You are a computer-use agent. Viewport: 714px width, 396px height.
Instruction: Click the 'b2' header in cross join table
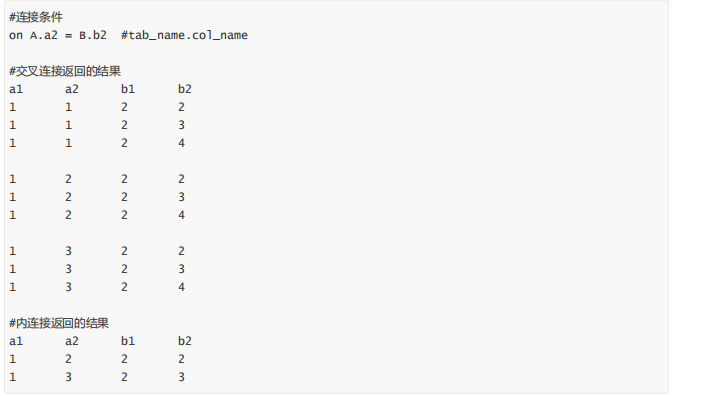(185, 89)
